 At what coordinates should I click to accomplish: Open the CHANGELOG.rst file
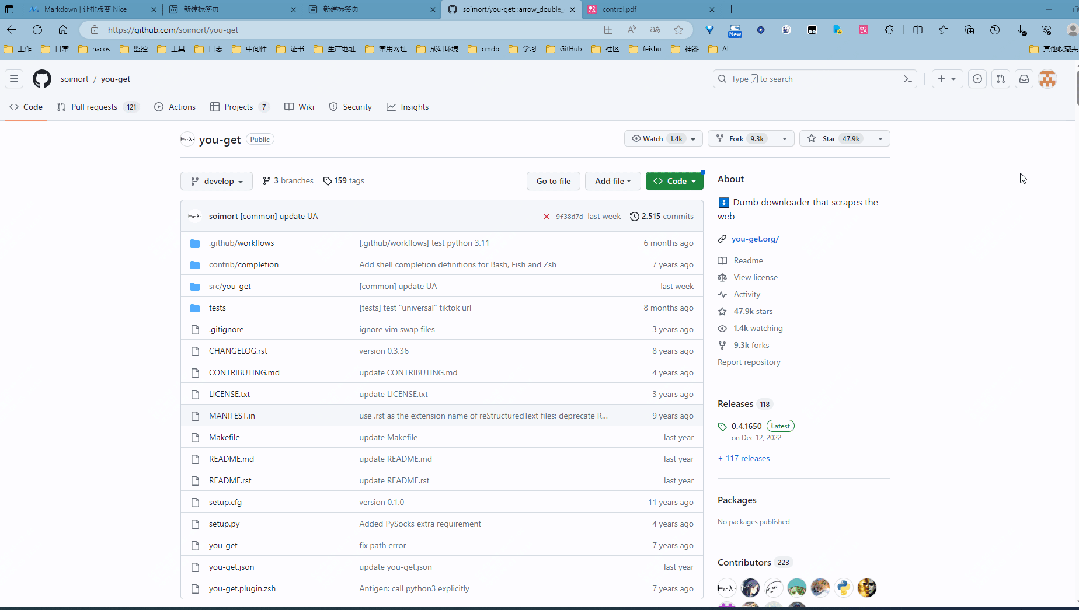238,351
